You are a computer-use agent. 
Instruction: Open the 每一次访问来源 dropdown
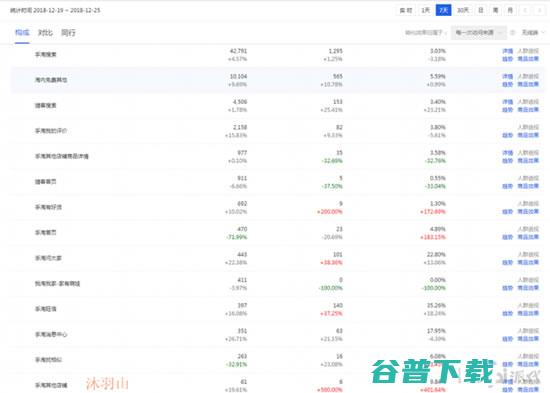478,33
